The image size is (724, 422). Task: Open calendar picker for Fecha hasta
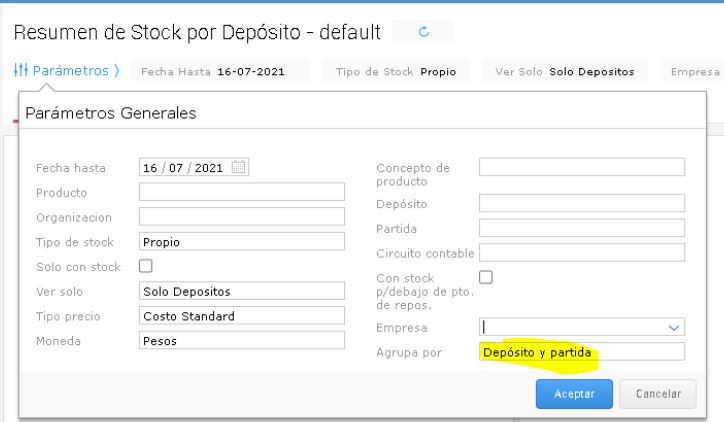(238, 168)
